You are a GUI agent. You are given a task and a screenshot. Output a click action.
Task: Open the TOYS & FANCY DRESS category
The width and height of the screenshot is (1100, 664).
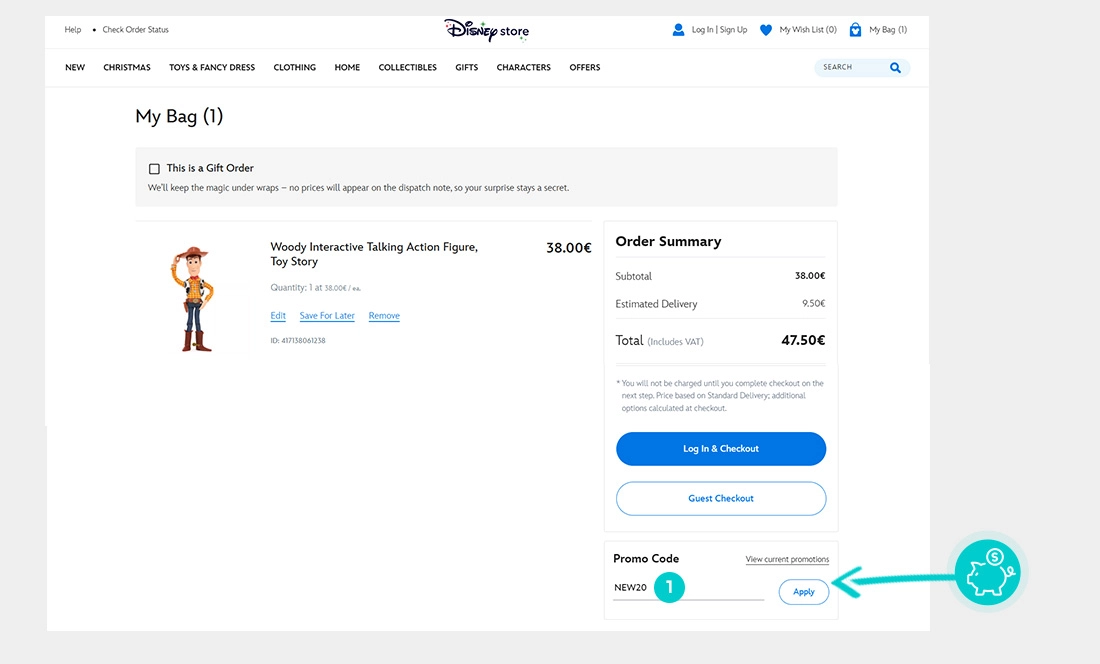[211, 67]
